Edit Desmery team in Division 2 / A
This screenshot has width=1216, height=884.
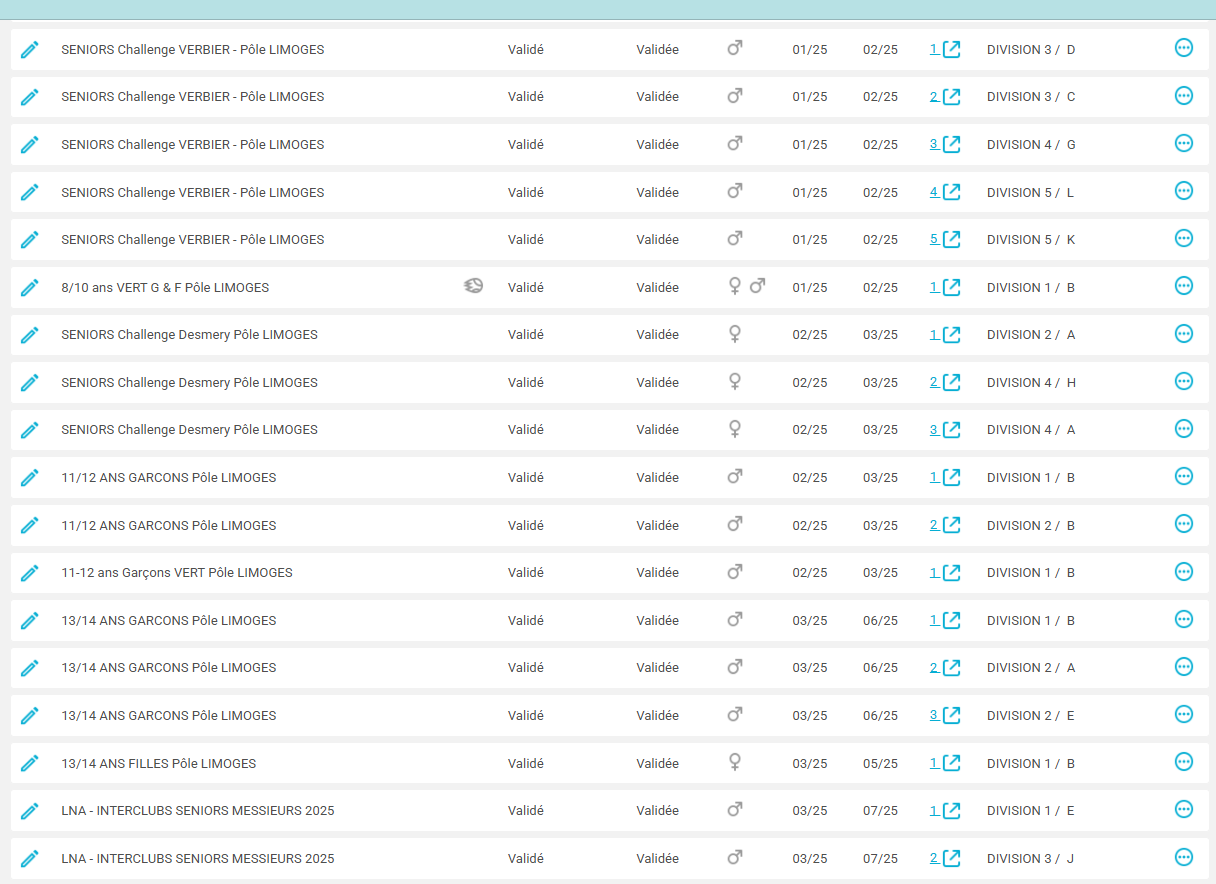[x=30, y=335]
